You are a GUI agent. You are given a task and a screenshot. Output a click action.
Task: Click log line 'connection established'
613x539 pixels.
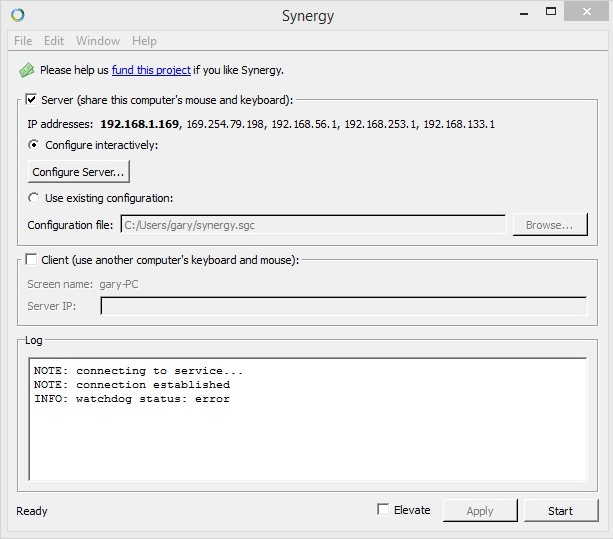(132, 385)
